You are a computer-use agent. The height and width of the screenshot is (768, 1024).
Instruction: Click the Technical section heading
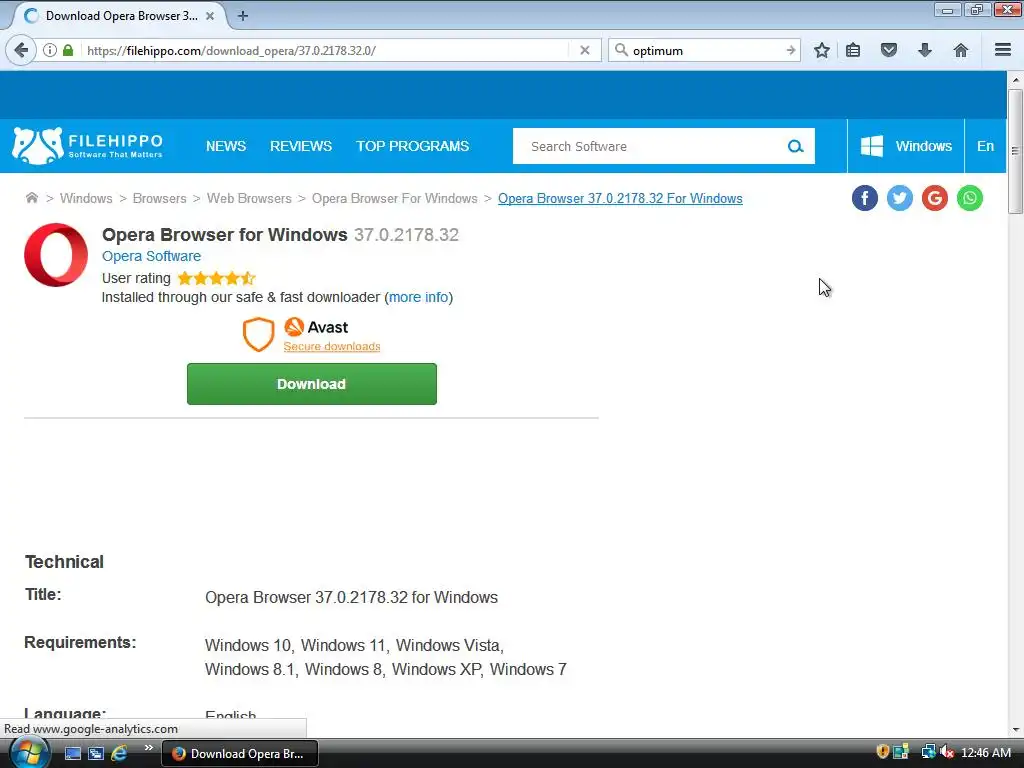(x=64, y=562)
